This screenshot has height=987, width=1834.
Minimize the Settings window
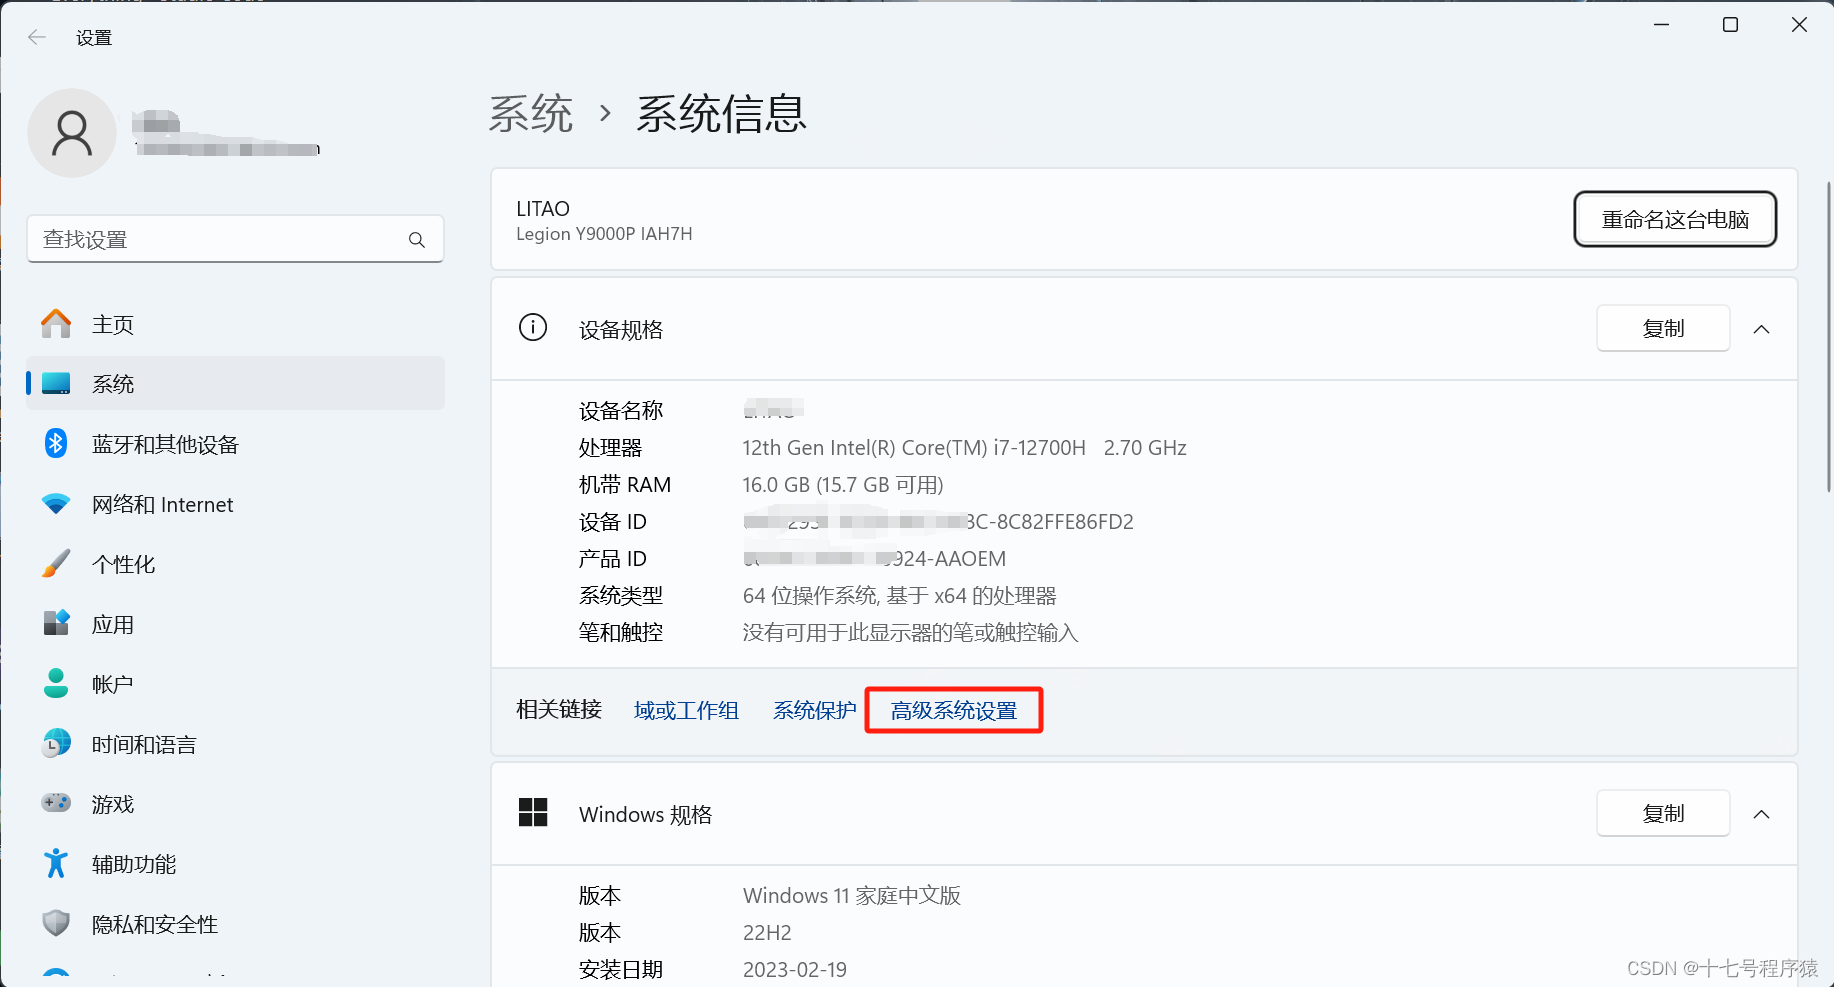click(x=1662, y=25)
